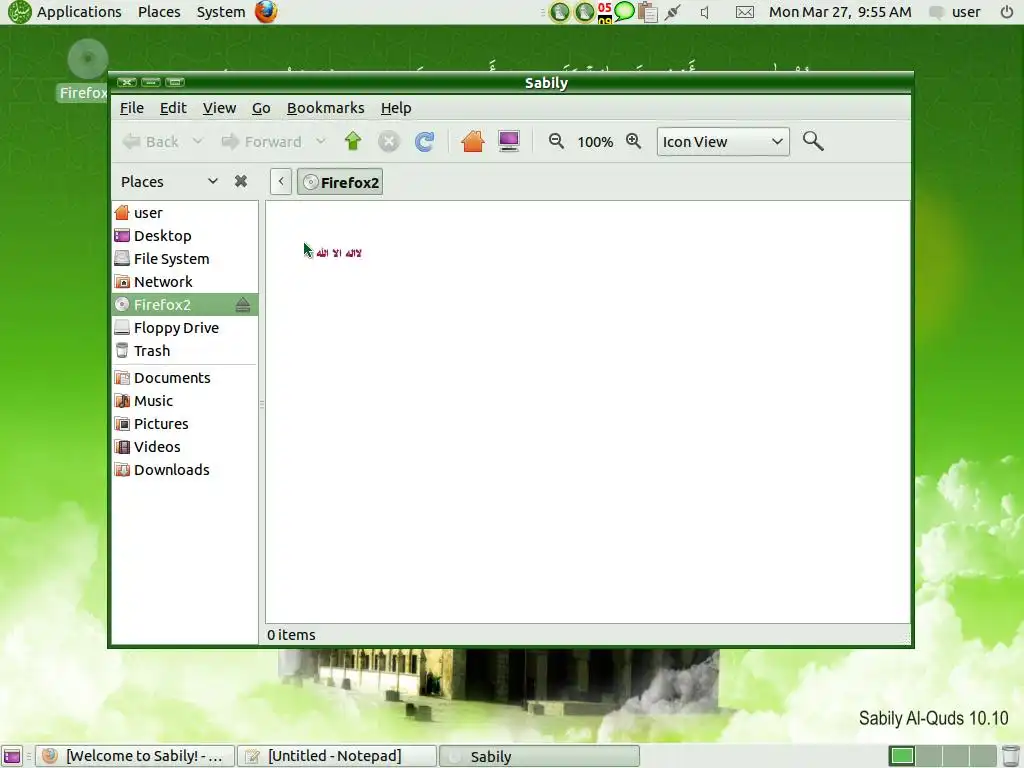Zoom in with the plus magnifier
This screenshot has width=1024, height=768.
coord(633,141)
